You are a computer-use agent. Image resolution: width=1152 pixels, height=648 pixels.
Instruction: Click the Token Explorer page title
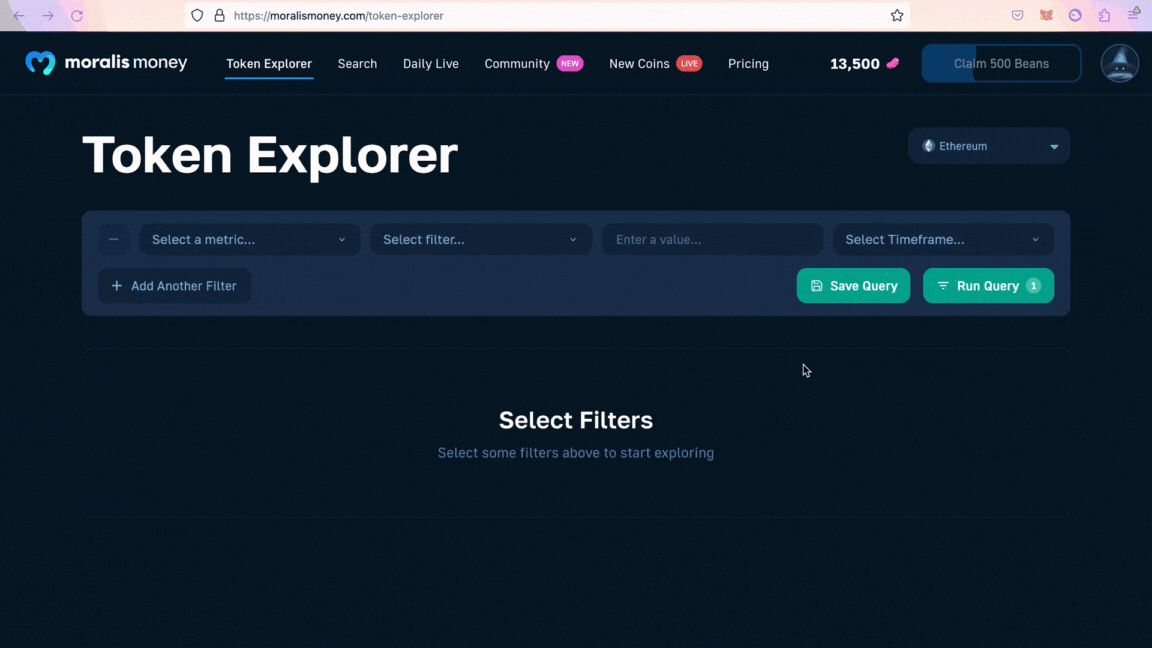point(270,155)
